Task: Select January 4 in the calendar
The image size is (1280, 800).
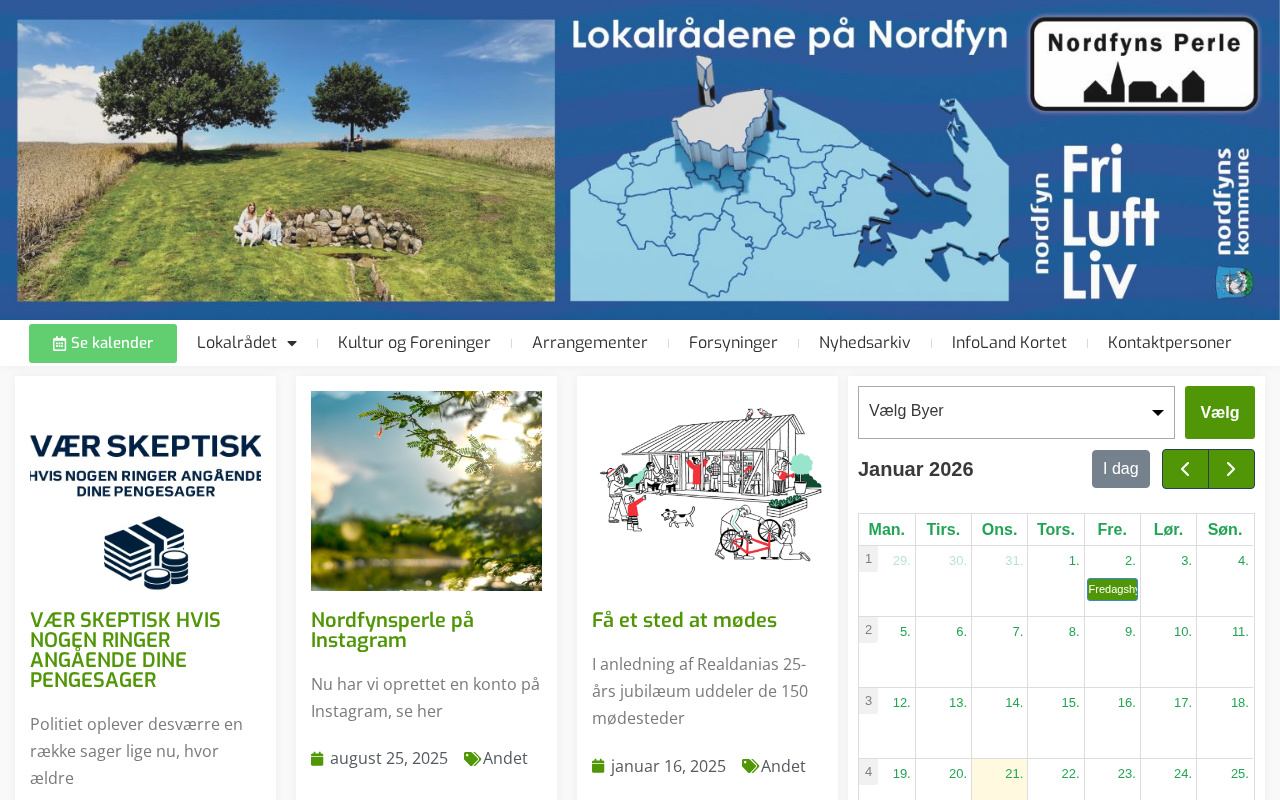Action: coord(1243,561)
